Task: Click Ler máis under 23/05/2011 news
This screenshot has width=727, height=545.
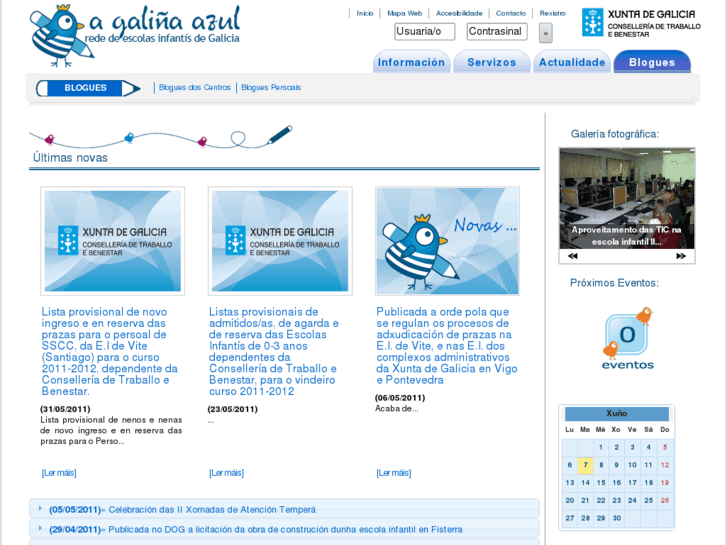Action: point(226,473)
